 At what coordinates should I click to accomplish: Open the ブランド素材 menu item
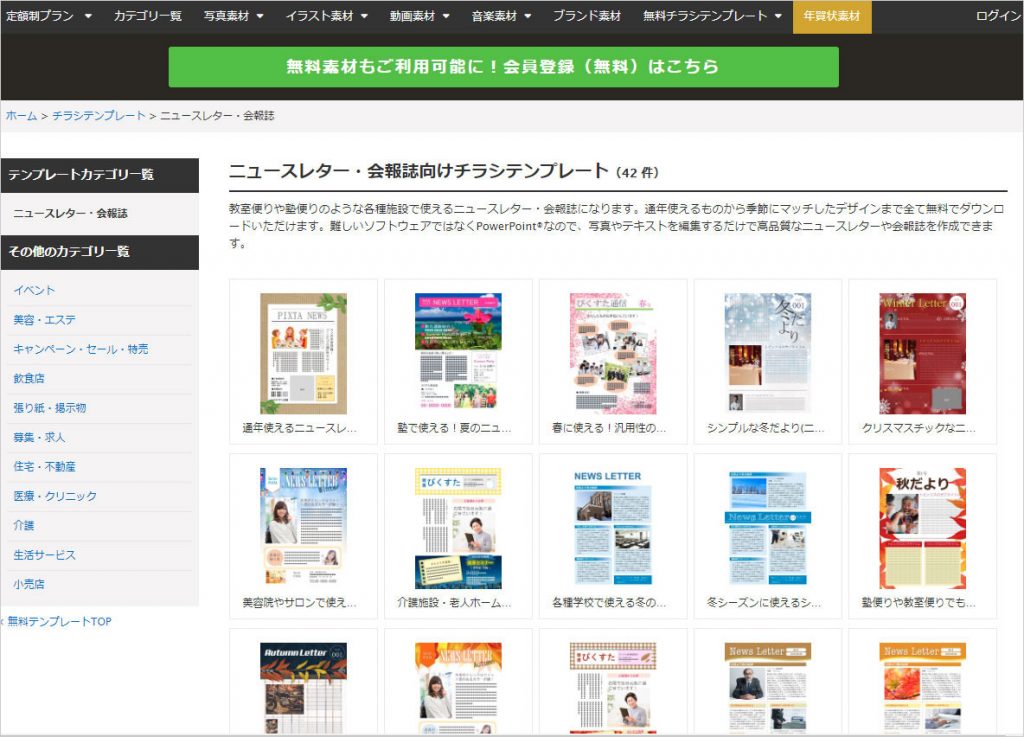(x=586, y=16)
